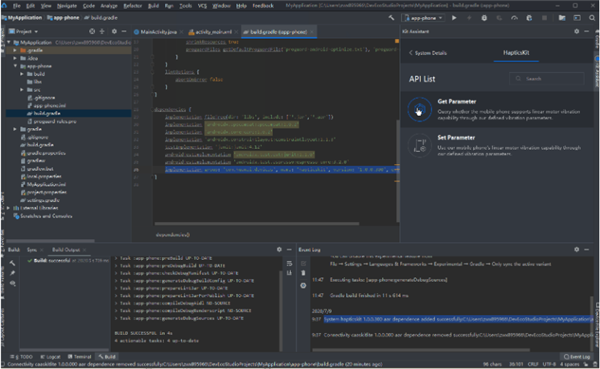Collapse the MyApplication root node
Screen dimensions: 600x369
point(9,42)
